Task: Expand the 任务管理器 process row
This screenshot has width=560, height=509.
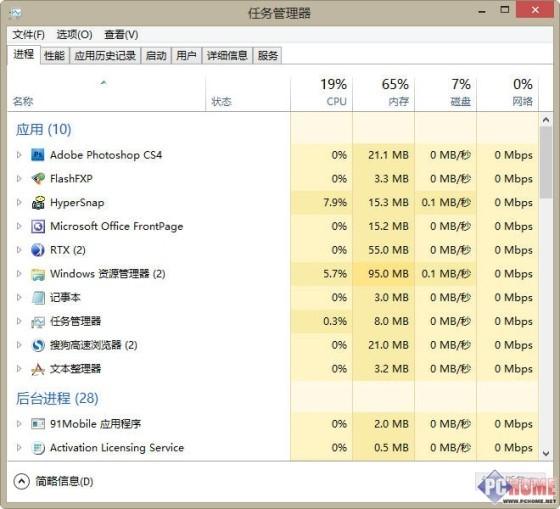Action: coord(19,321)
